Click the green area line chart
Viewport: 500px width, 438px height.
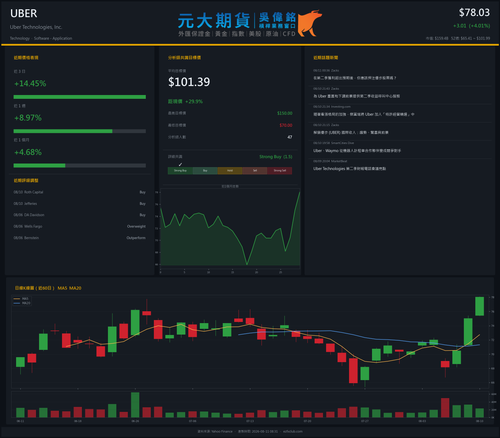(230, 230)
